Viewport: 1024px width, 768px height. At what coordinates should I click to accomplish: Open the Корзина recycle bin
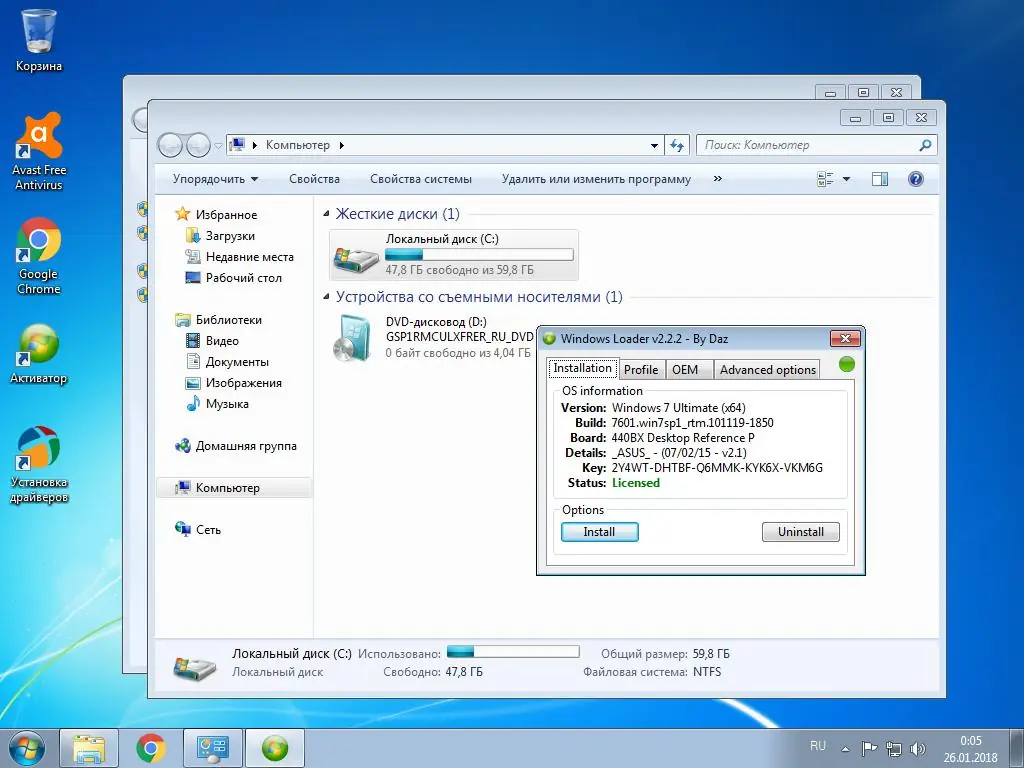38,30
